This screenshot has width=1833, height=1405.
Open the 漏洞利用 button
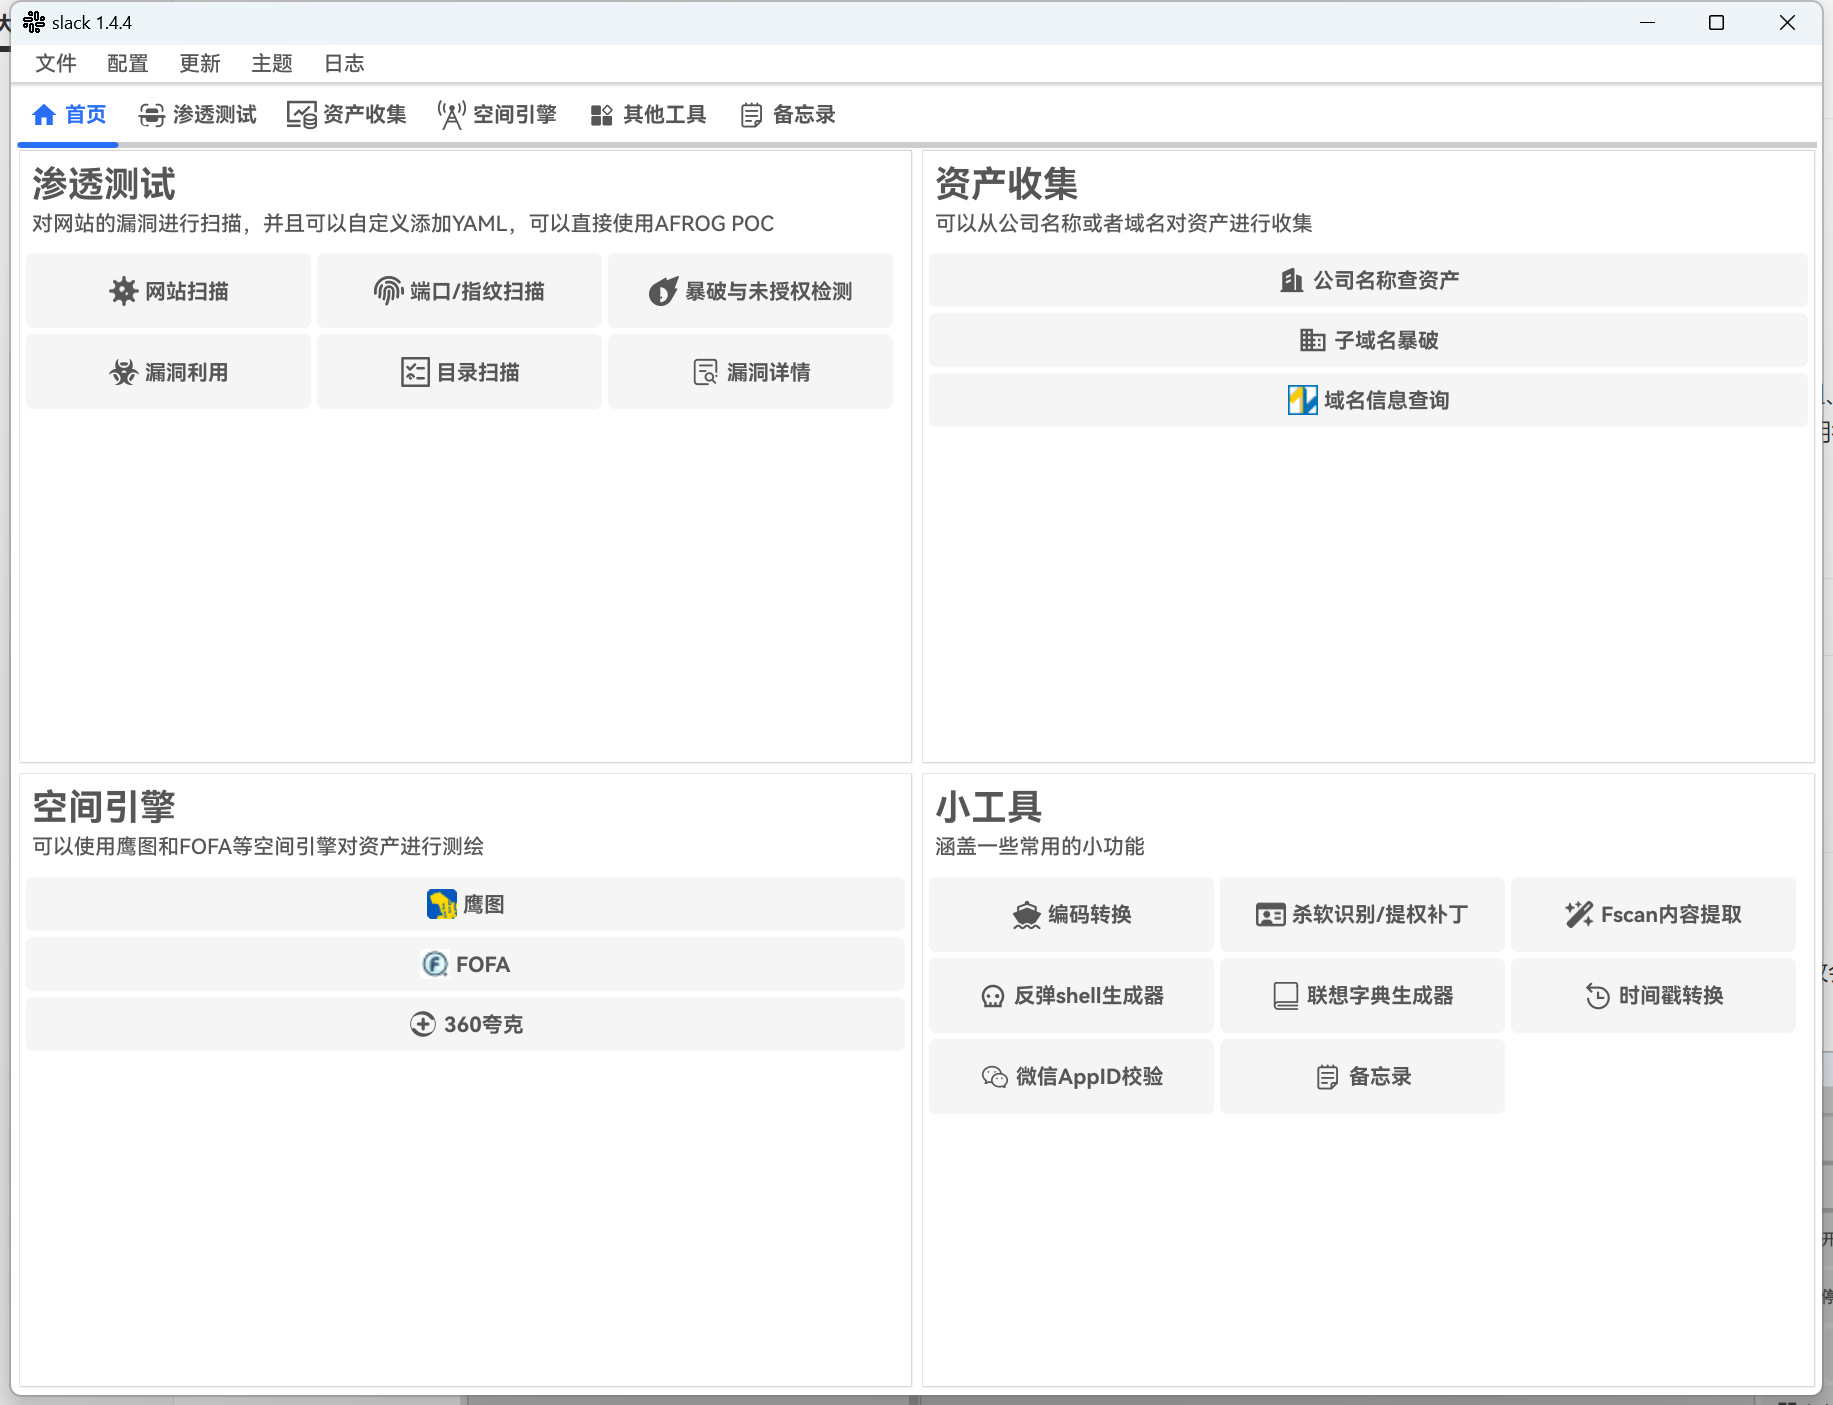[169, 372]
